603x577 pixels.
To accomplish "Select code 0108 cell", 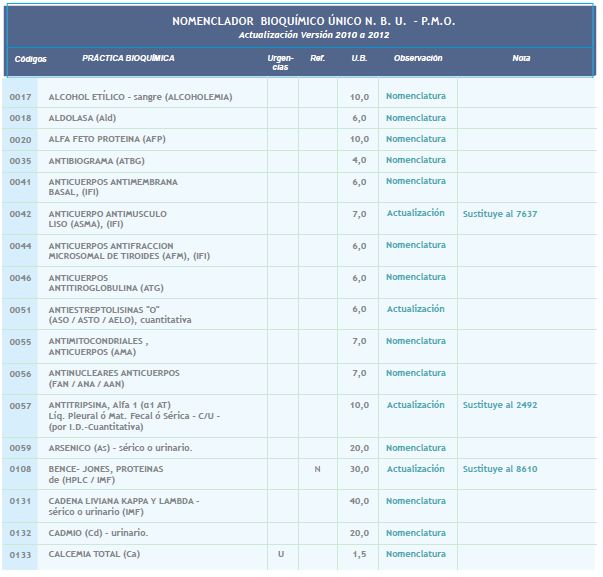I will click(20, 469).
